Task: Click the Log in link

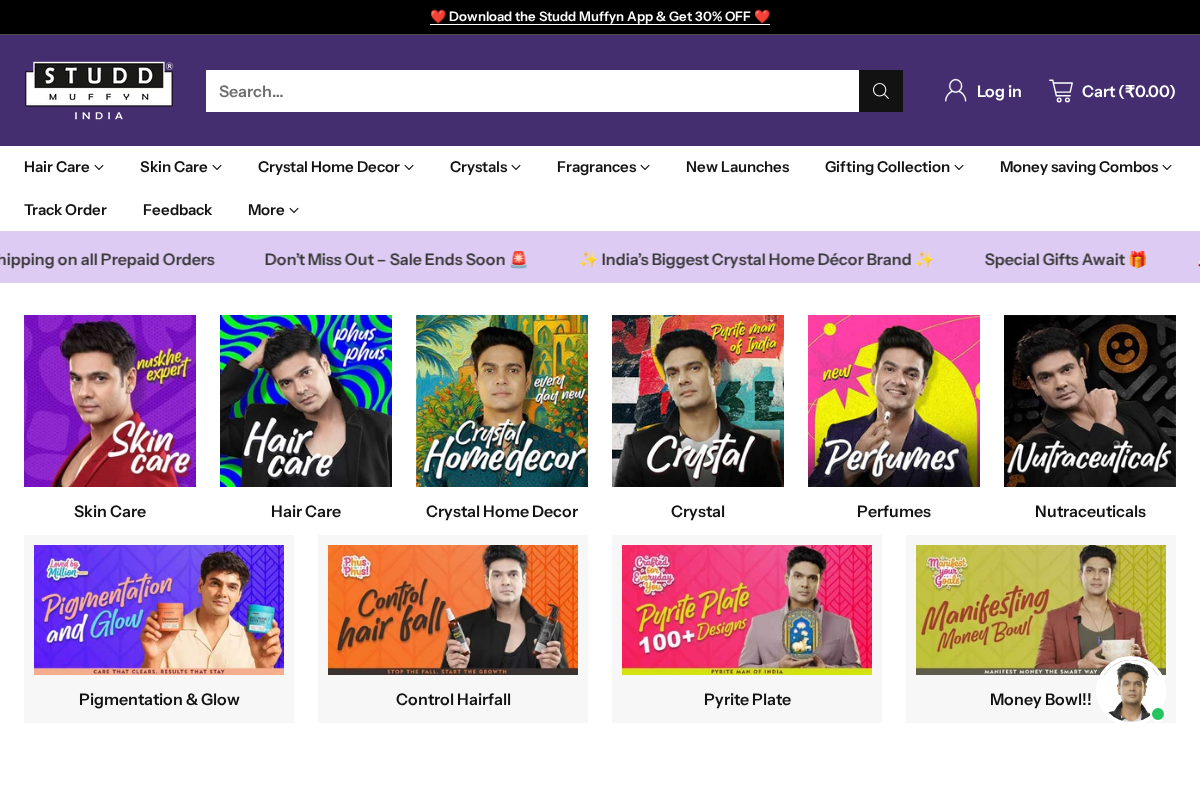Action: (x=998, y=91)
